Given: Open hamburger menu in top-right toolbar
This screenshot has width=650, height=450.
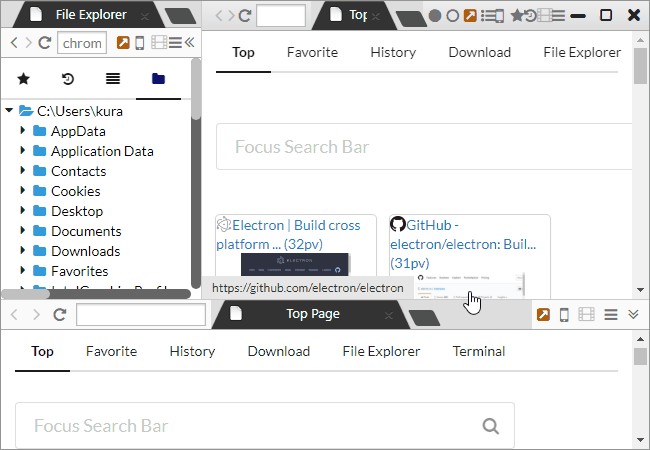Looking at the screenshot, I should tap(558, 16).
